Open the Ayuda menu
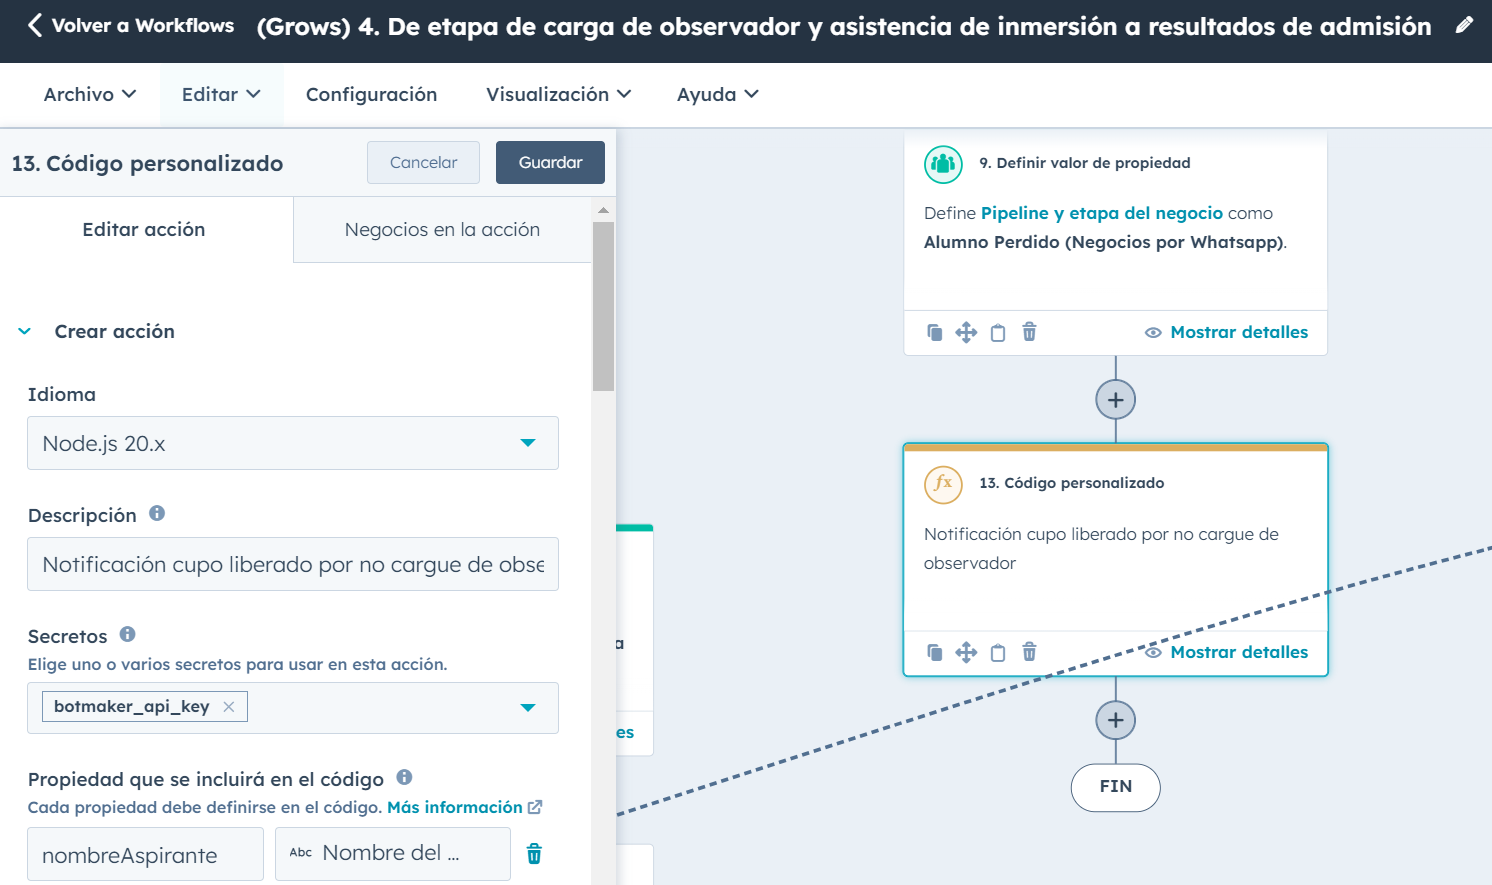The image size is (1492, 885). click(x=717, y=94)
